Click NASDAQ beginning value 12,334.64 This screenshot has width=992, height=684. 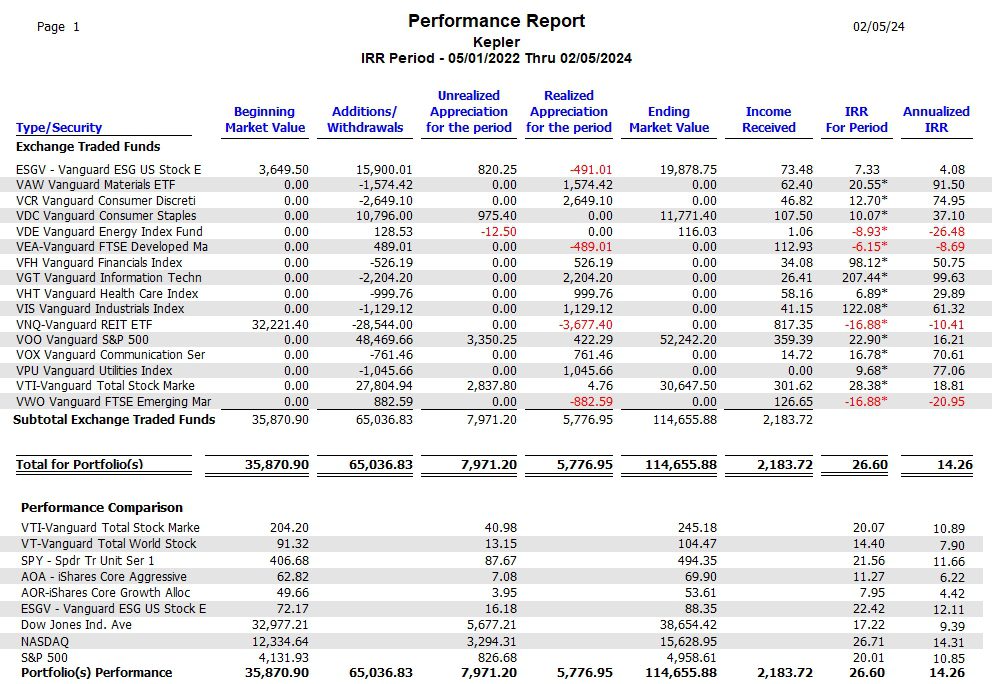point(280,642)
